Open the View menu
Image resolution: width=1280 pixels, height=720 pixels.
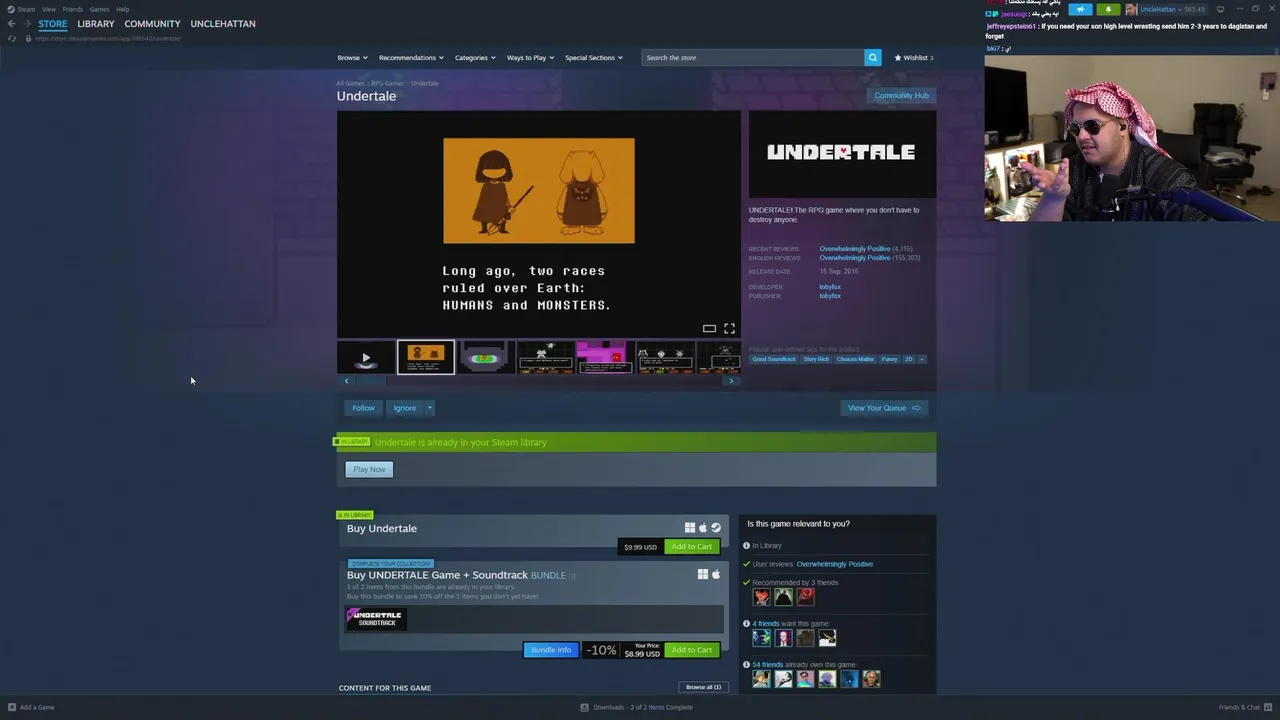point(48,9)
